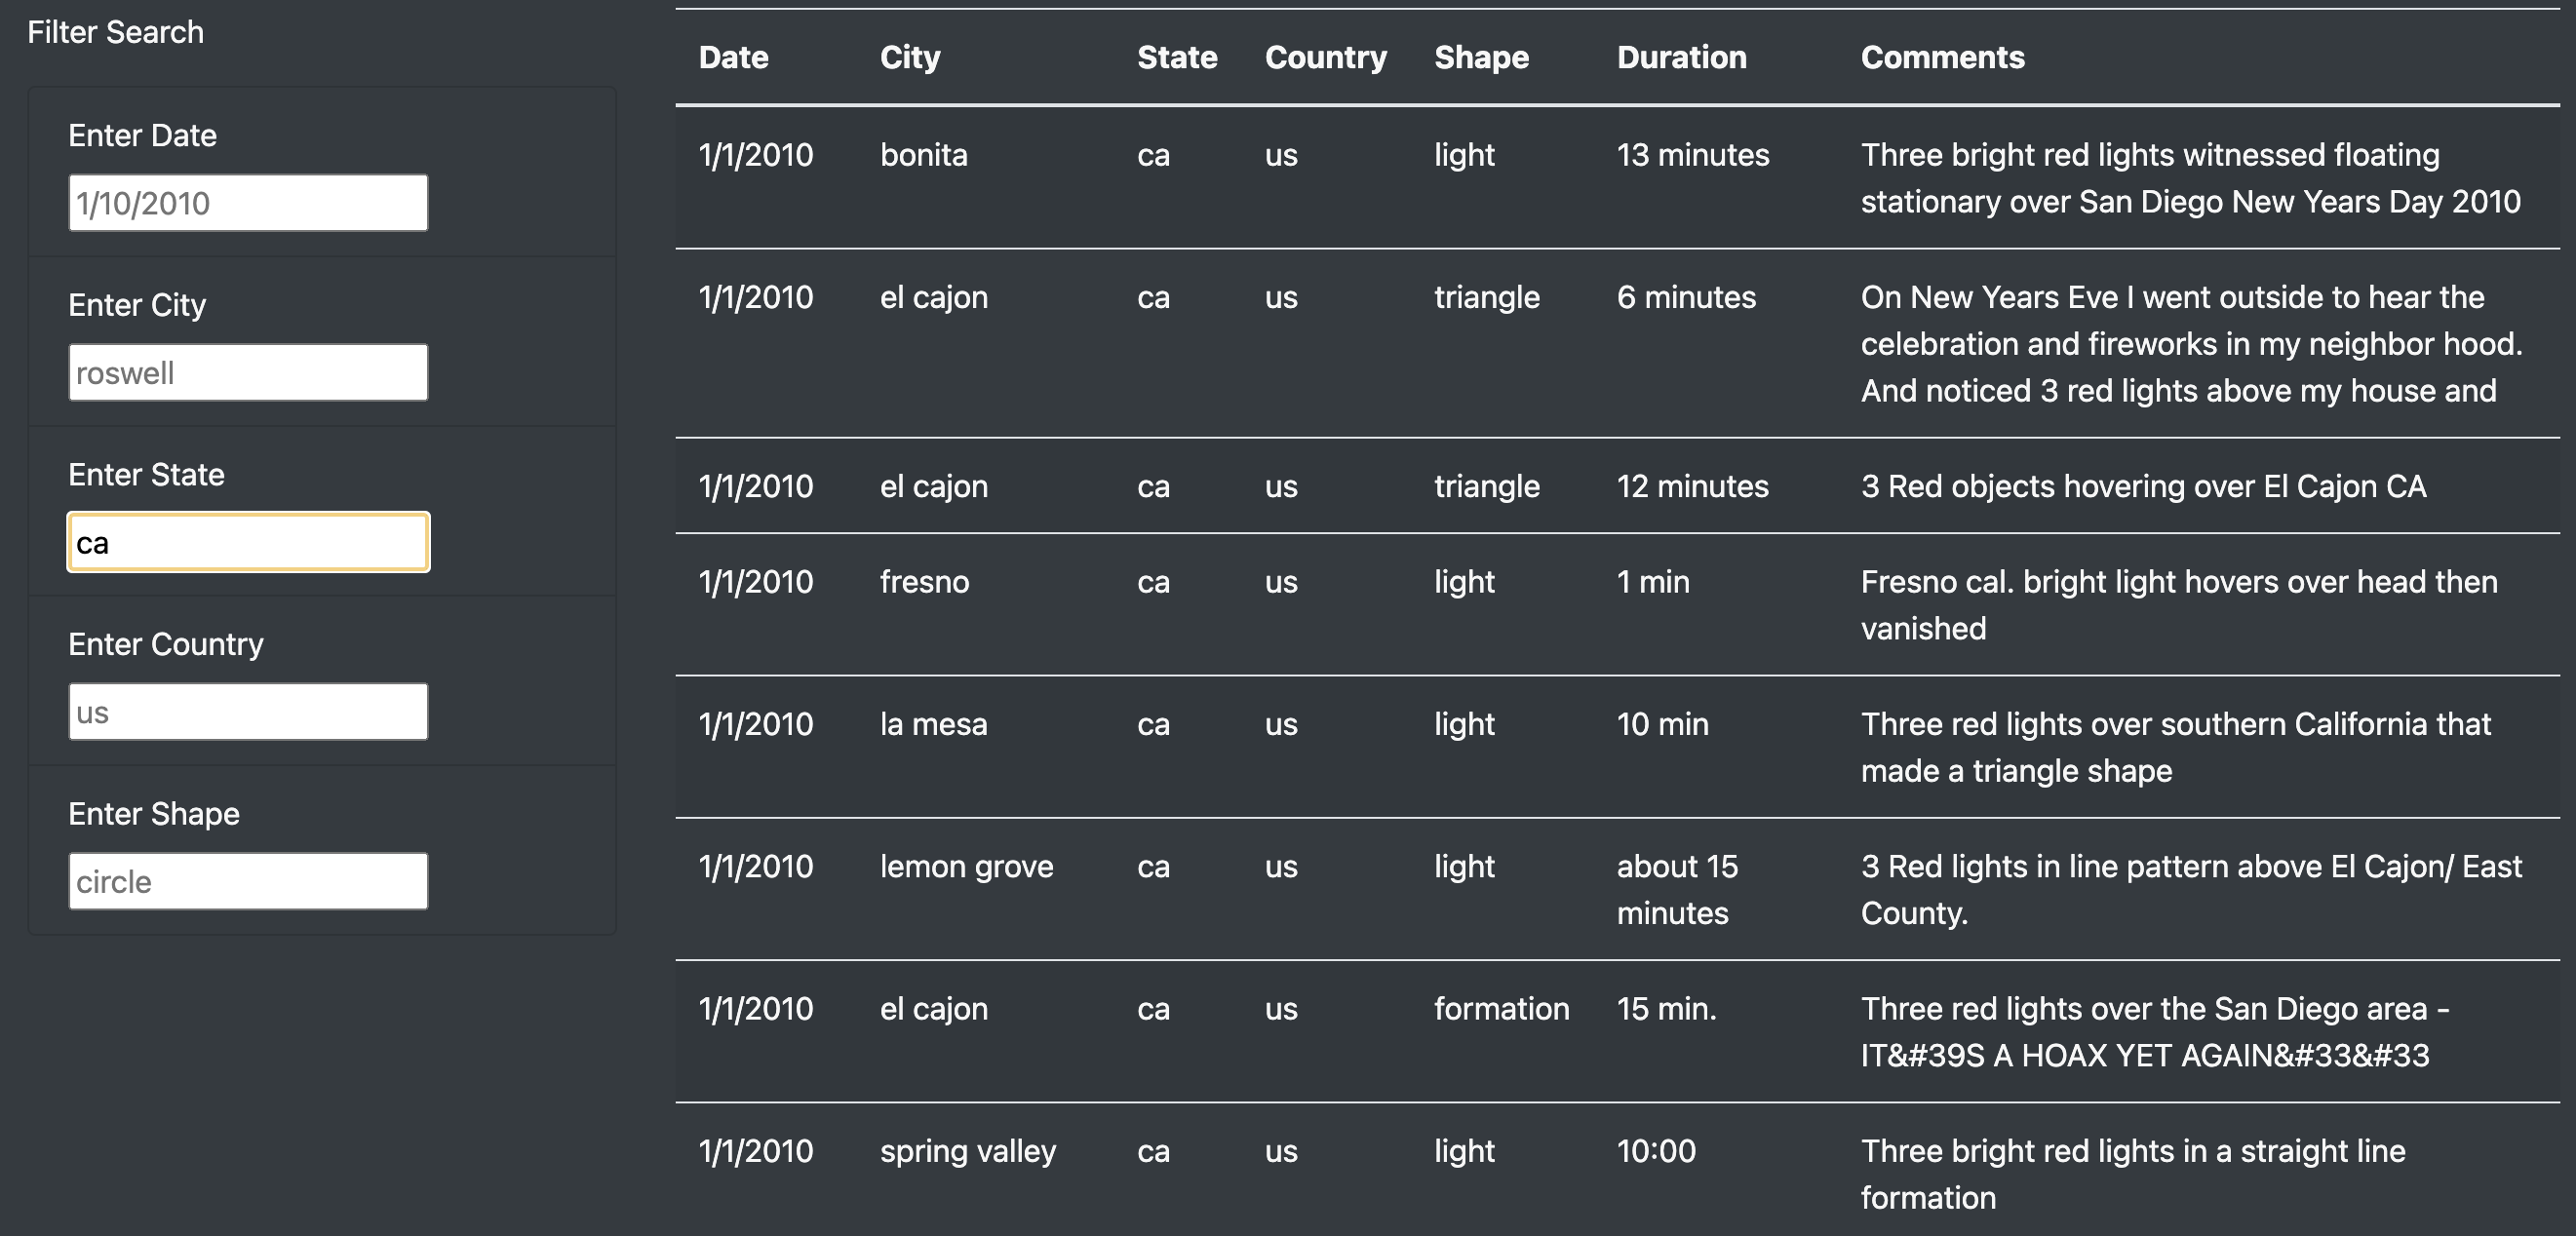The height and width of the screenshot is (1236, 2576).
Task: Click the Shape column header
Action: point(1481,57)
